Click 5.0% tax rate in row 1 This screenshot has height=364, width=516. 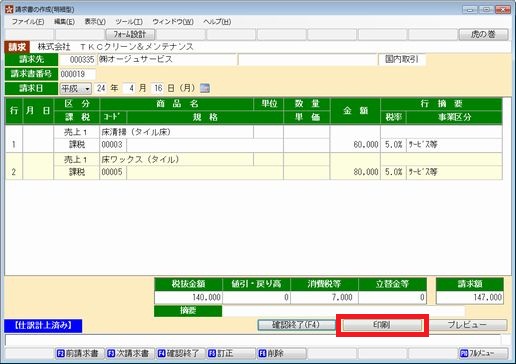point(393,145)
